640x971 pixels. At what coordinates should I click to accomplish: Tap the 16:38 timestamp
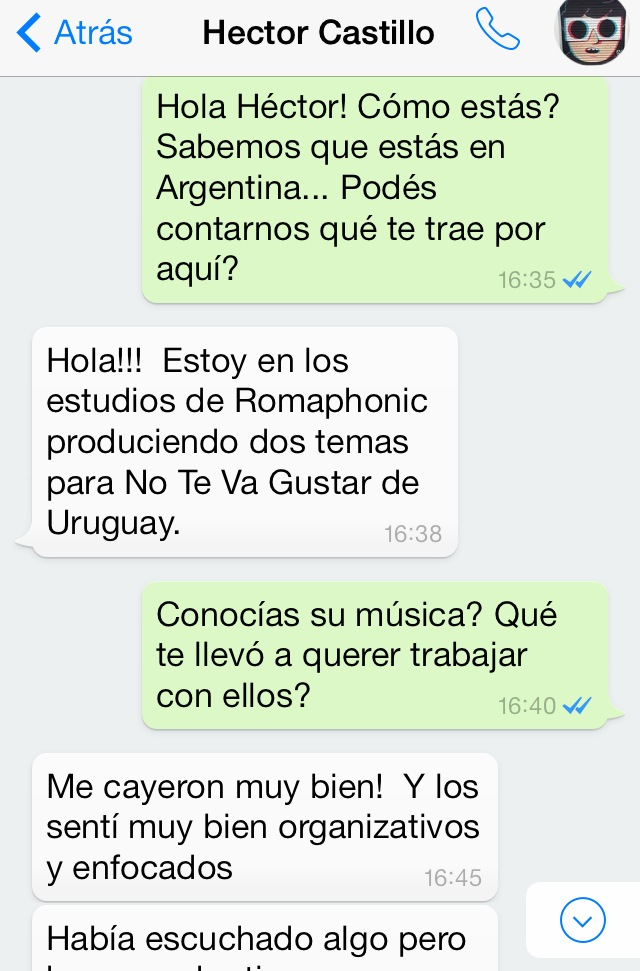pyautogui.click(x=413, y=534)
